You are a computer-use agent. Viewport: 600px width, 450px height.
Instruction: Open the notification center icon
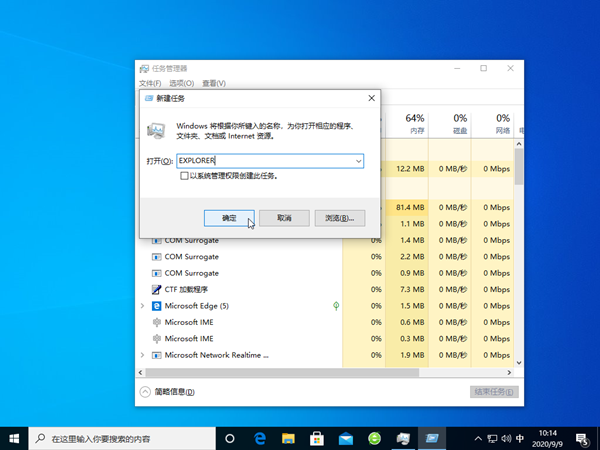pos(582,439)
